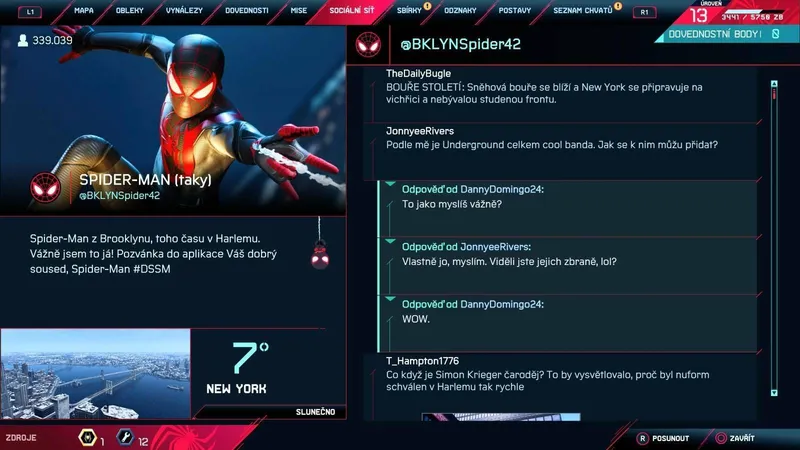The height and width of the screenshot is (450, 800).
Task: Click the ZAVŘÍT close prompt
Action: 742,438
